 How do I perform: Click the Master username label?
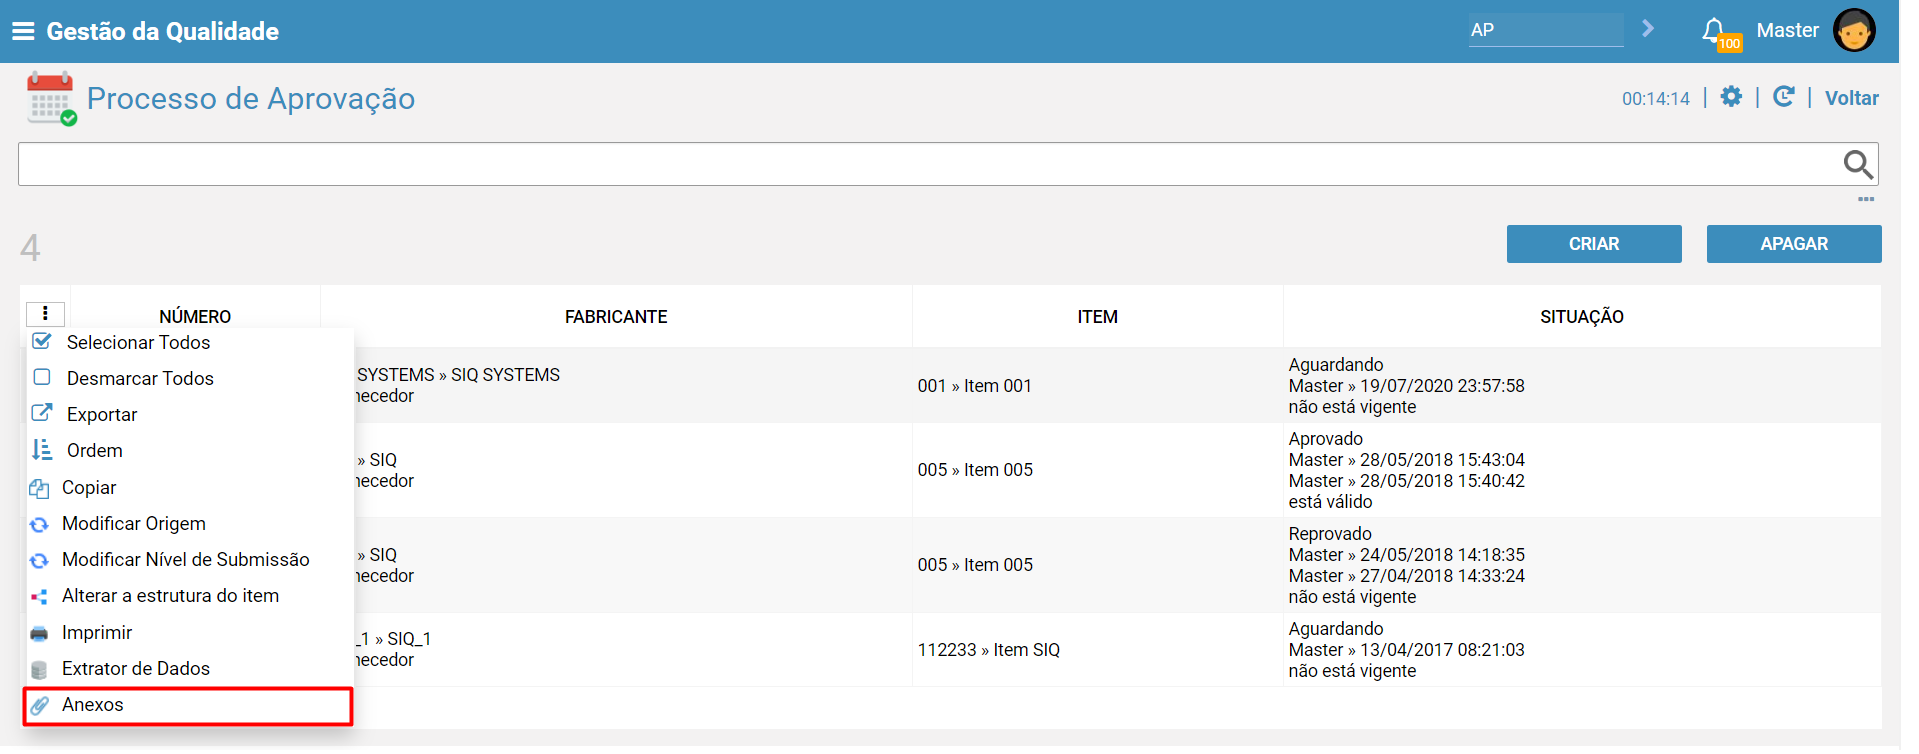coord(1787,30)
